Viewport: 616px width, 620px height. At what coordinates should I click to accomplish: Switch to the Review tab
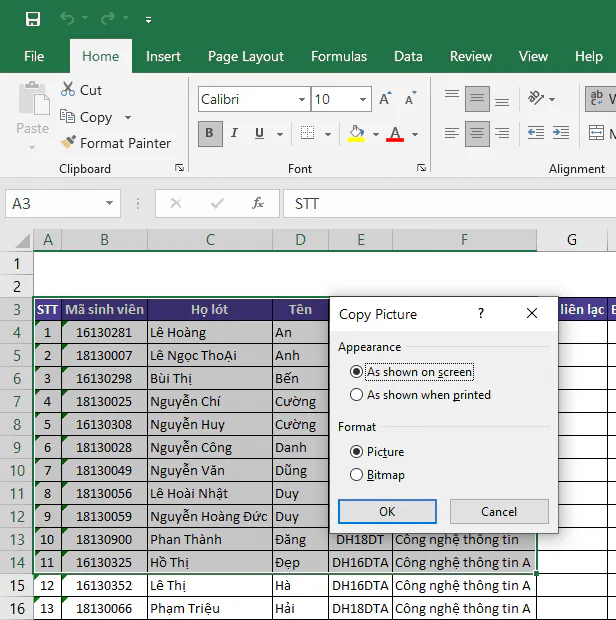point(471,56)
